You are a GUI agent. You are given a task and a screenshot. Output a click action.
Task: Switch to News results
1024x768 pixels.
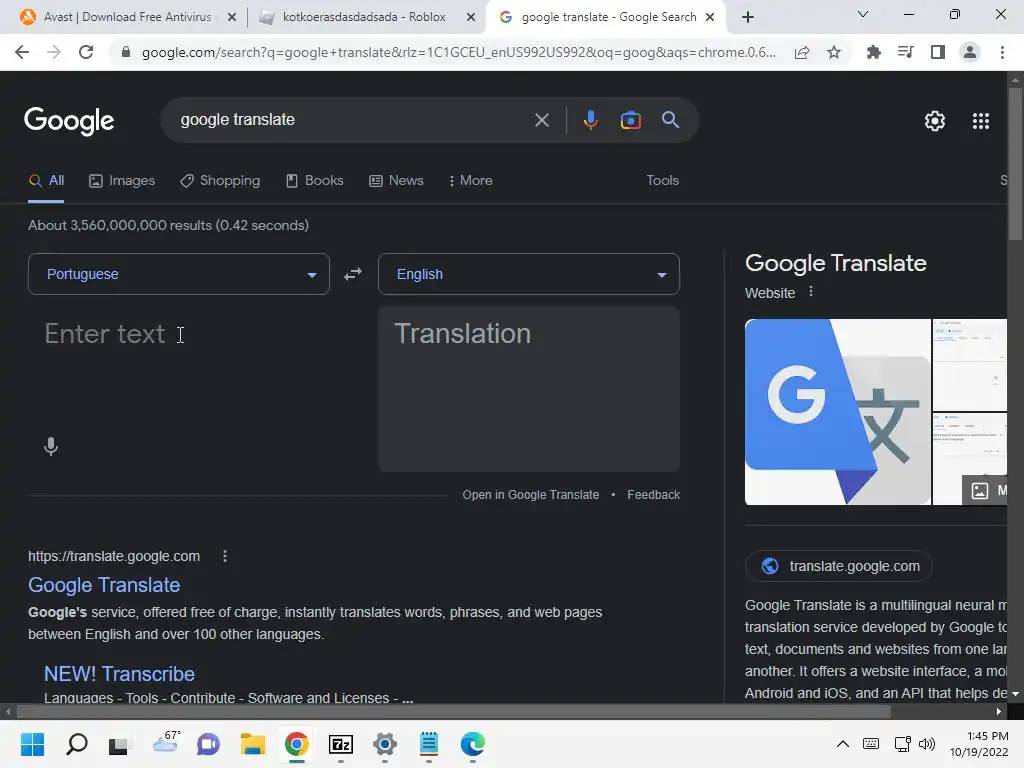(x=396, y=181)
